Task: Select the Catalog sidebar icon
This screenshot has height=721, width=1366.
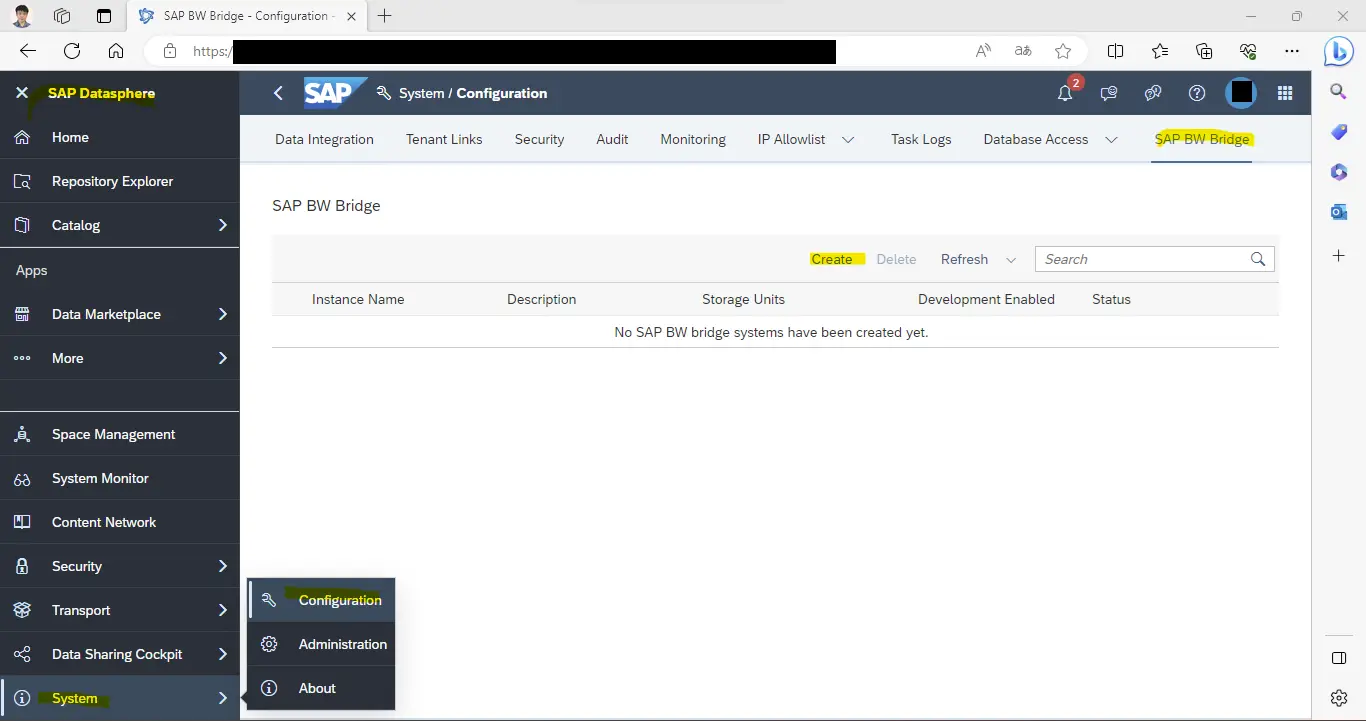Action: 22,225
